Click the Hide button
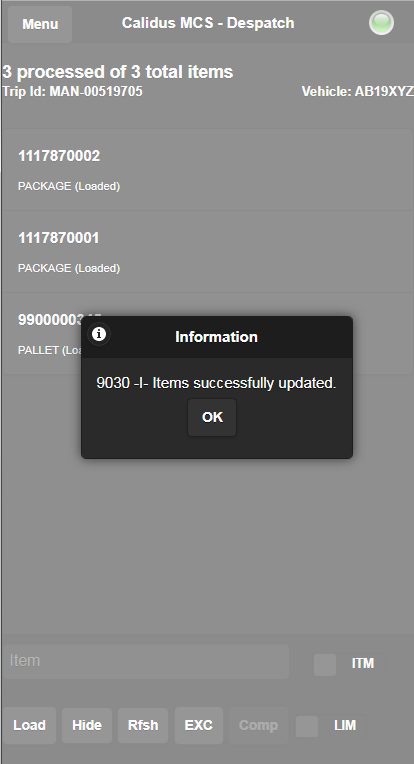The height and width of the screenshot is (764, 414). (x=87, y=725)
